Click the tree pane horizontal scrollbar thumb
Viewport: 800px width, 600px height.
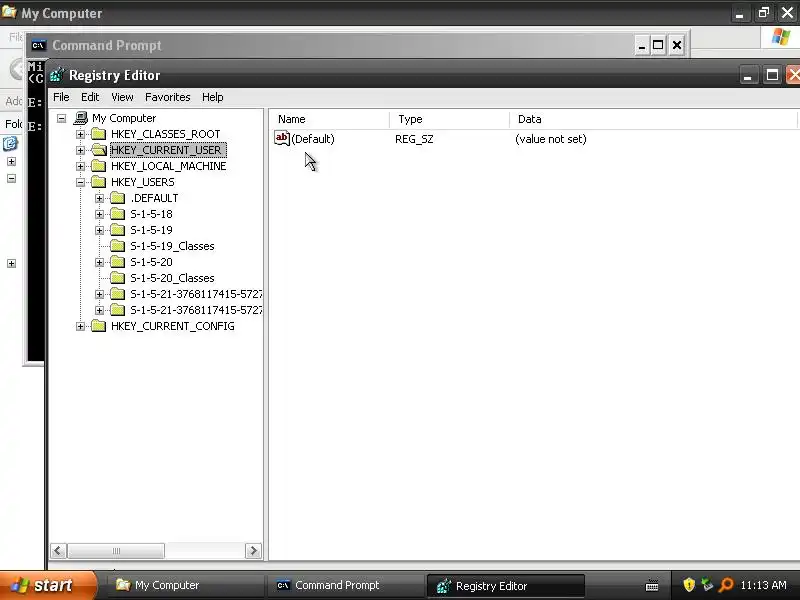click(x=116, y=551)
